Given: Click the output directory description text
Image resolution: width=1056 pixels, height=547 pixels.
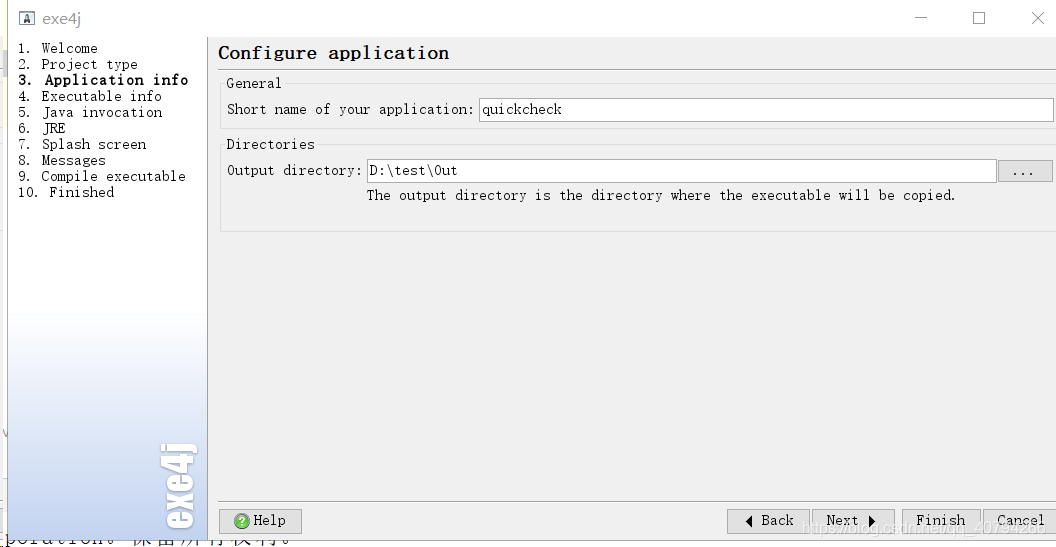Looking at the screenshot, I should tap(661, 195).
